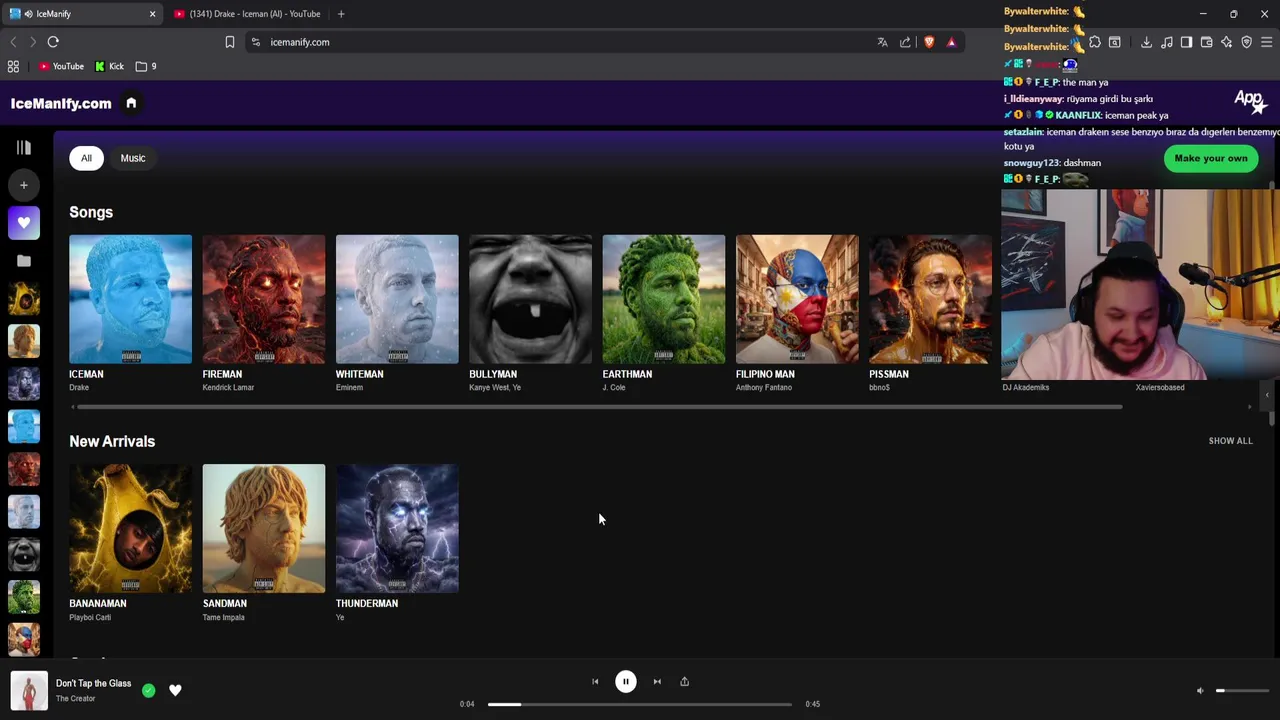Open the Kick bookmark
This screenshot has width=1280, height=720.
109,66
